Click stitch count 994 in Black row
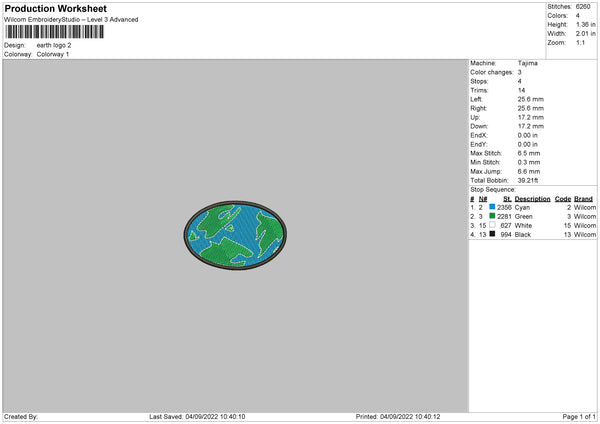 pyautogui.click(x=506, y=235)
